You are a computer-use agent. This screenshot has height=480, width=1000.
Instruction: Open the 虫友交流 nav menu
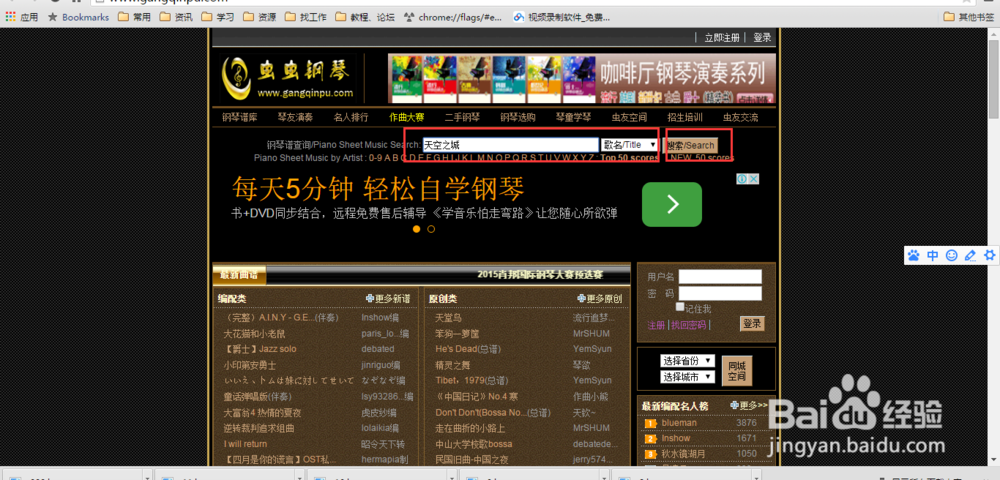click(740, 117)
